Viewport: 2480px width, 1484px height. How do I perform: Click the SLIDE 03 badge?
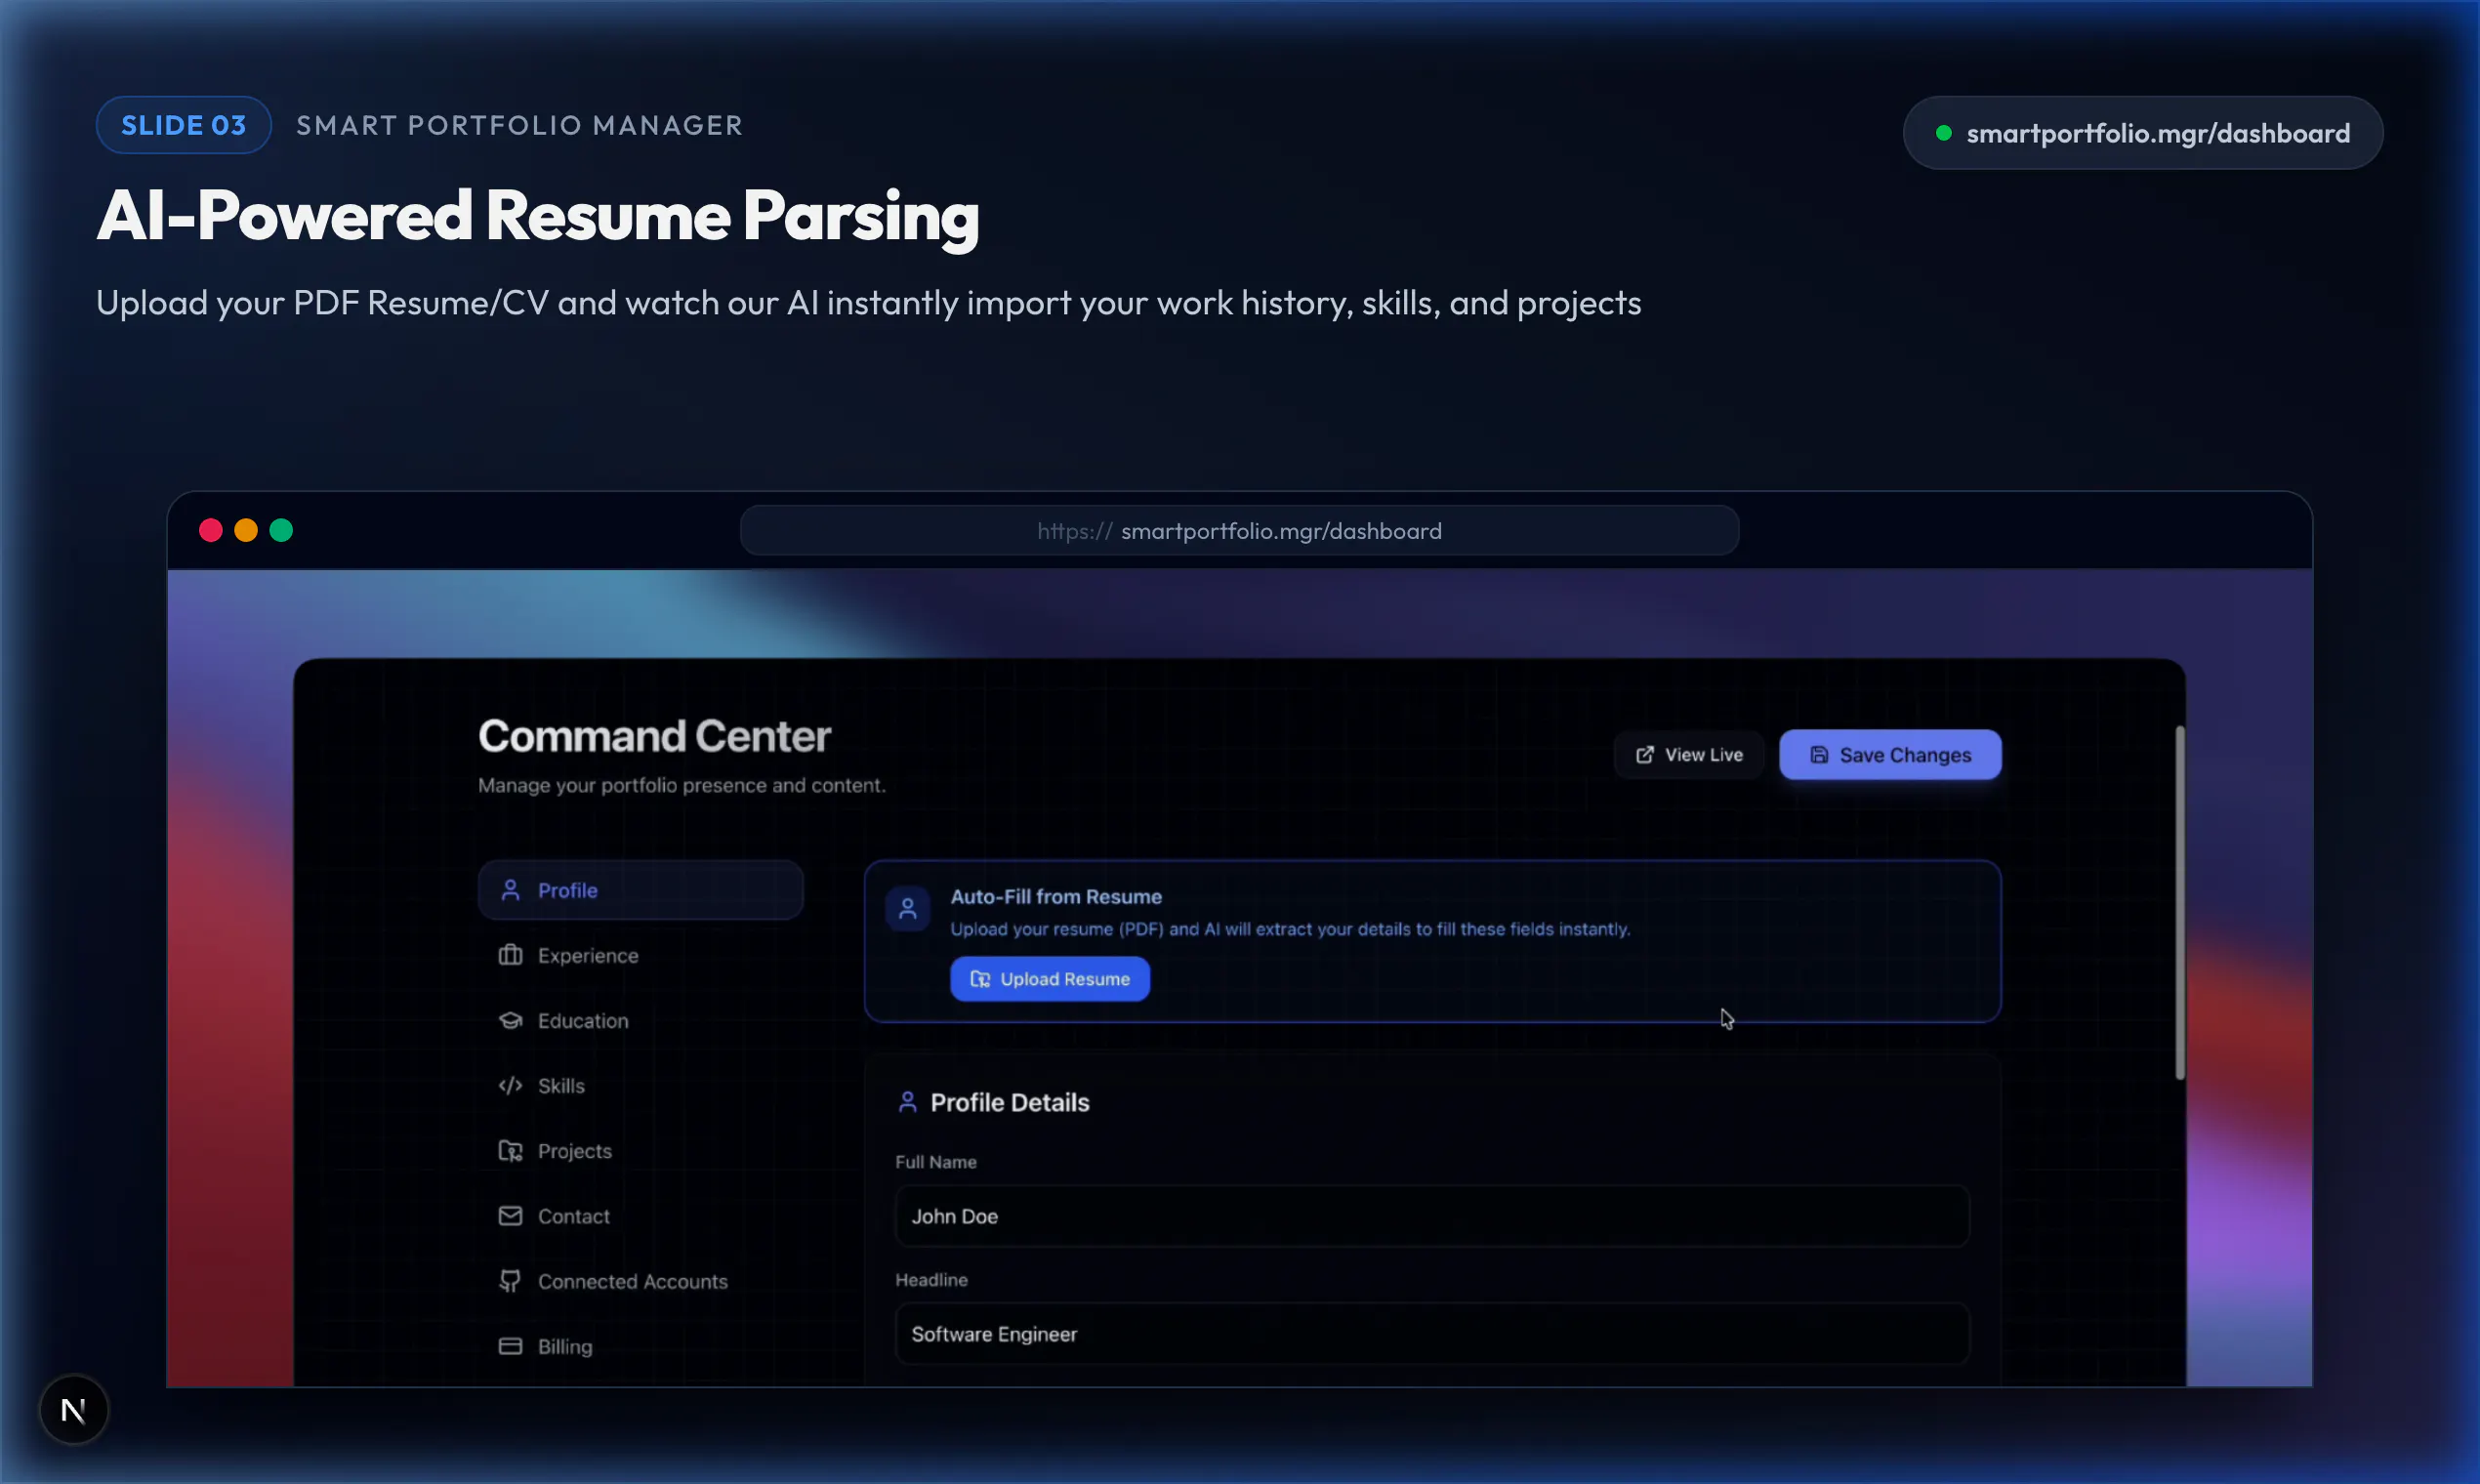click(183, 125)
